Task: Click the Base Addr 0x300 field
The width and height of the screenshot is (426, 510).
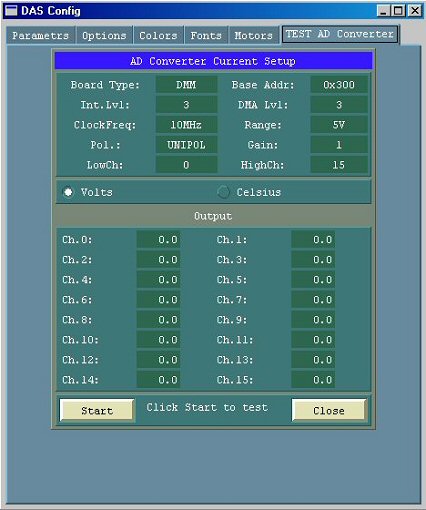Action: [339, 85]
